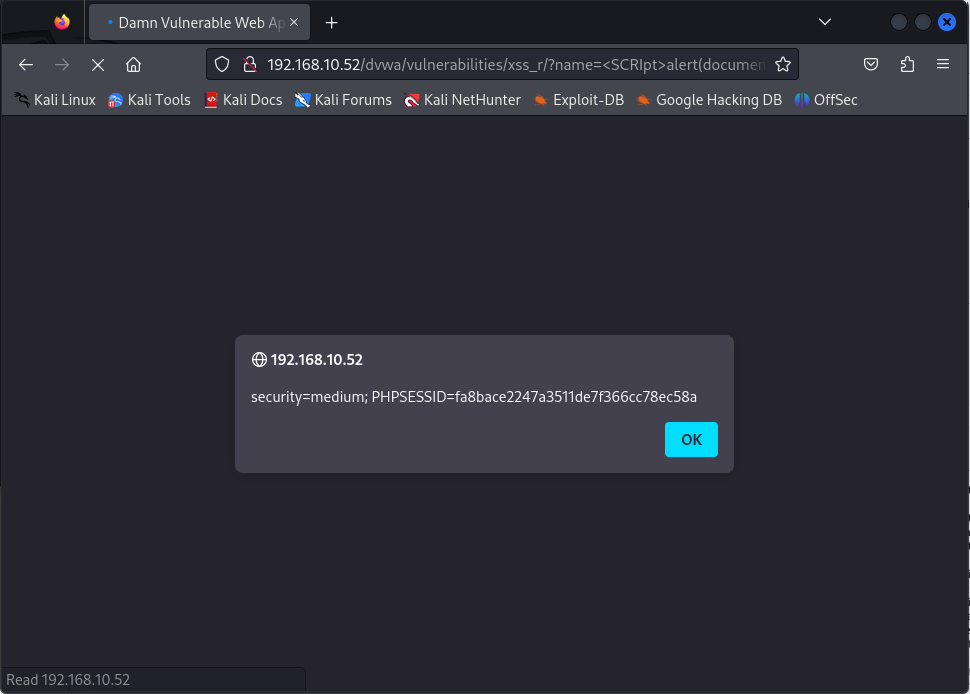
Task: Open Google Hacking DB bookmark
Action: coord(709,100)
